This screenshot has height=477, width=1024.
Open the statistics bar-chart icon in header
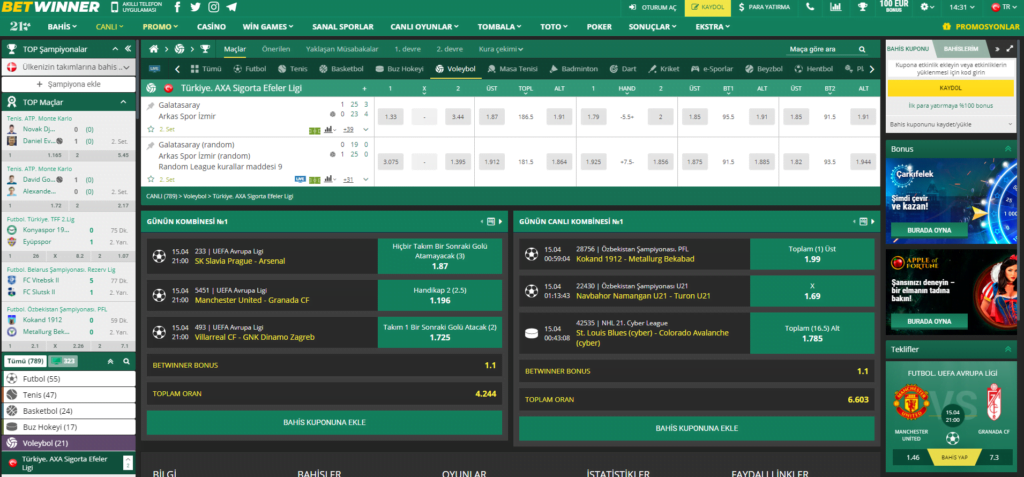(835, 7)
